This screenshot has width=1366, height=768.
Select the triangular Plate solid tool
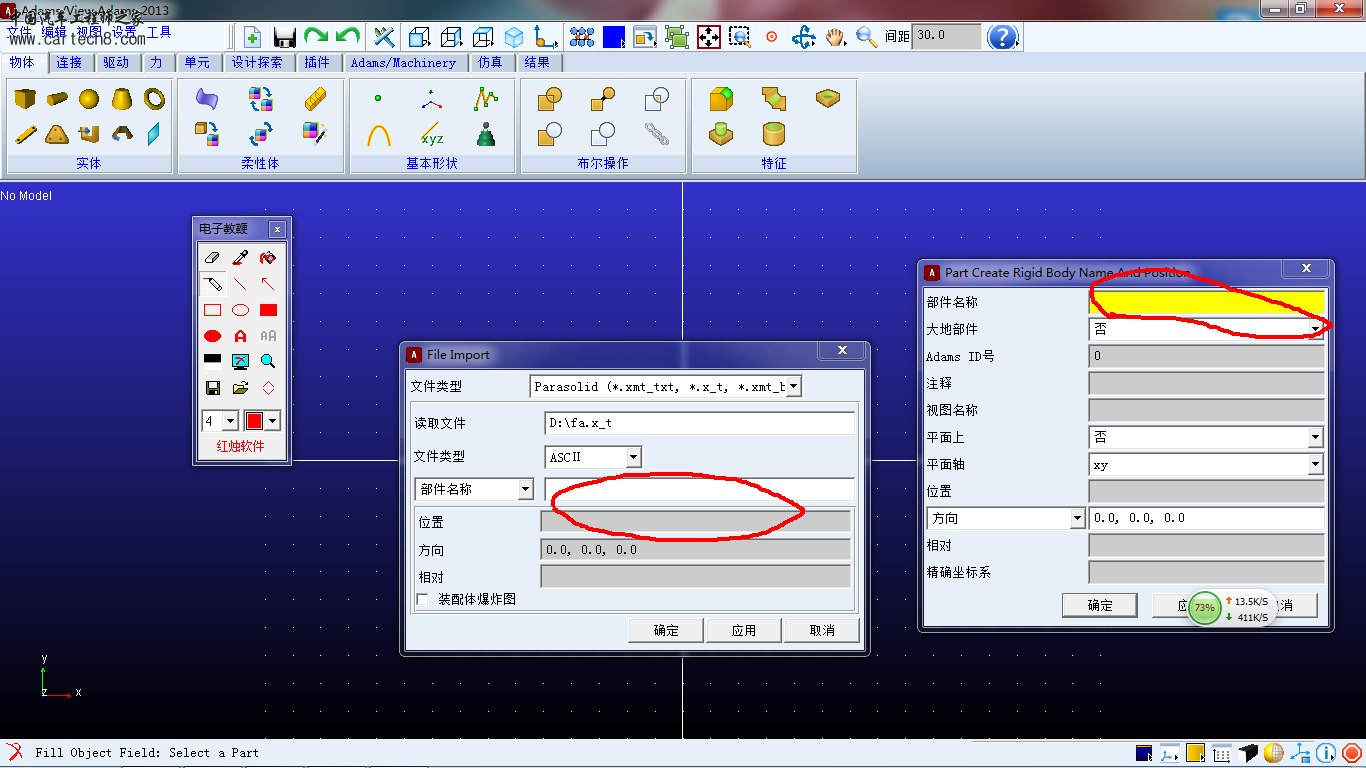tap(58, 134)
